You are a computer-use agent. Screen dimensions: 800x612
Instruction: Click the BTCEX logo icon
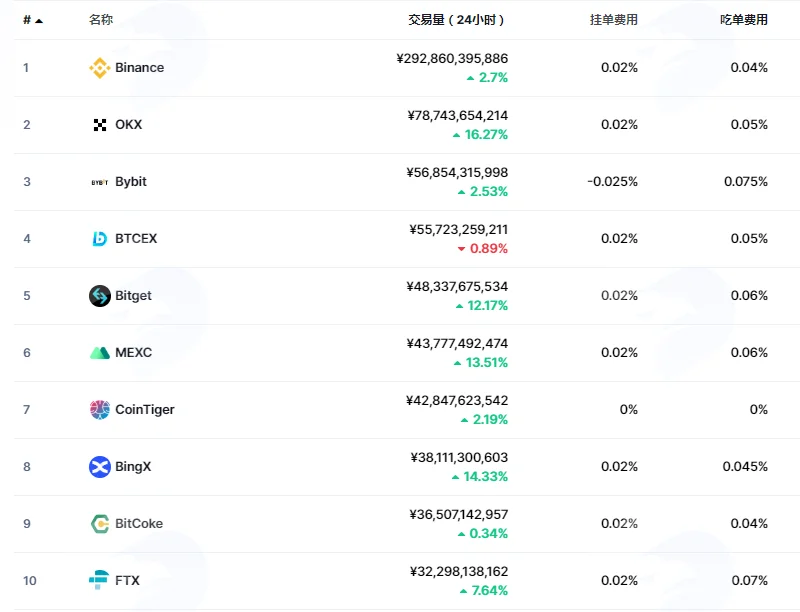point(99,239)
